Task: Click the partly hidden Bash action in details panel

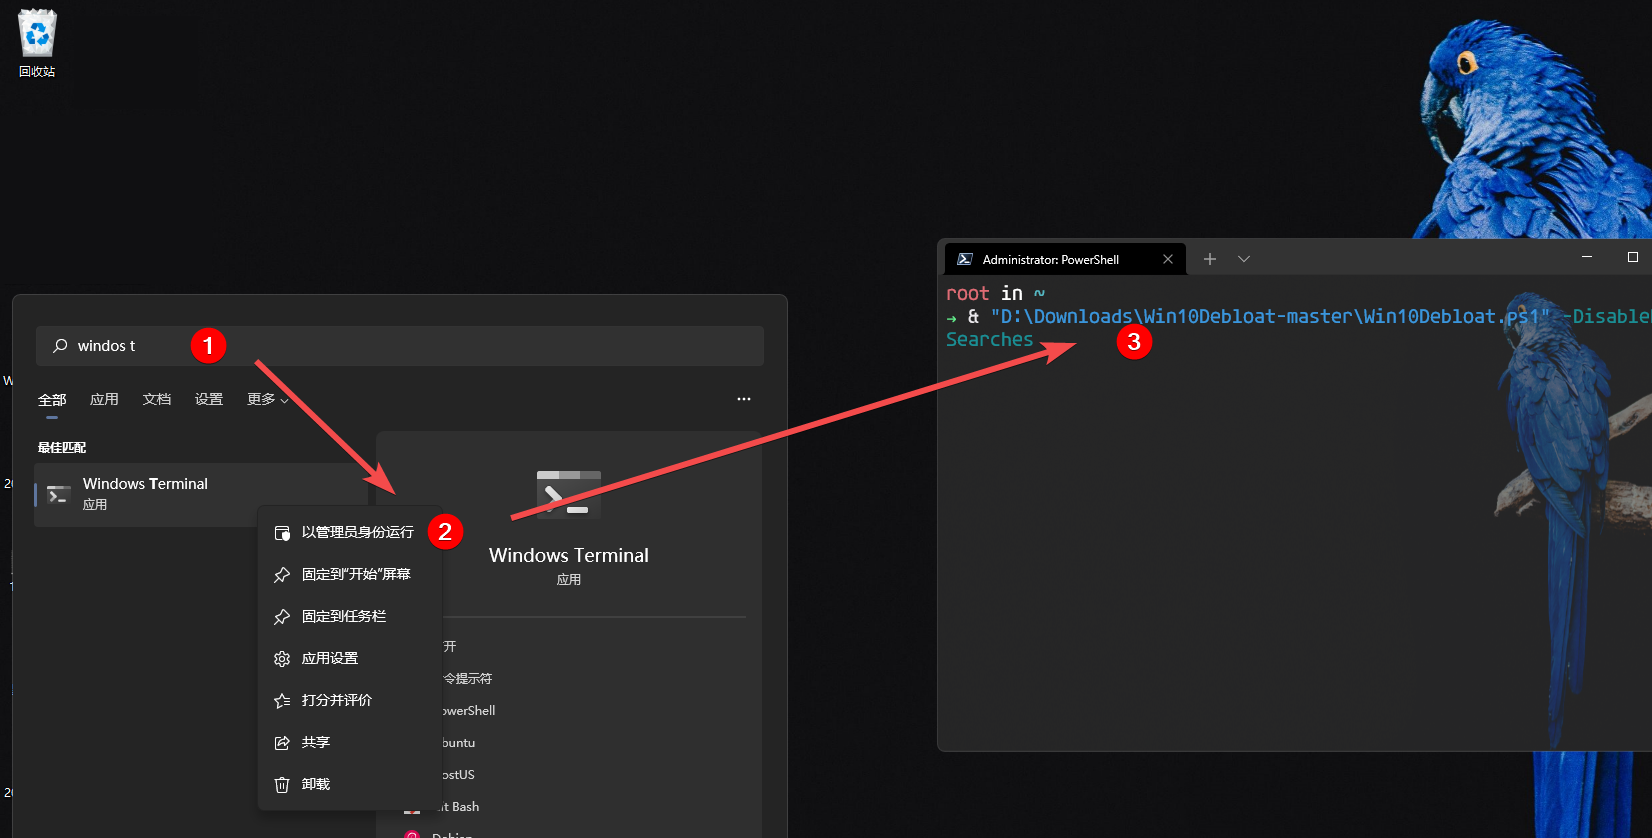Action: point(461,807)
